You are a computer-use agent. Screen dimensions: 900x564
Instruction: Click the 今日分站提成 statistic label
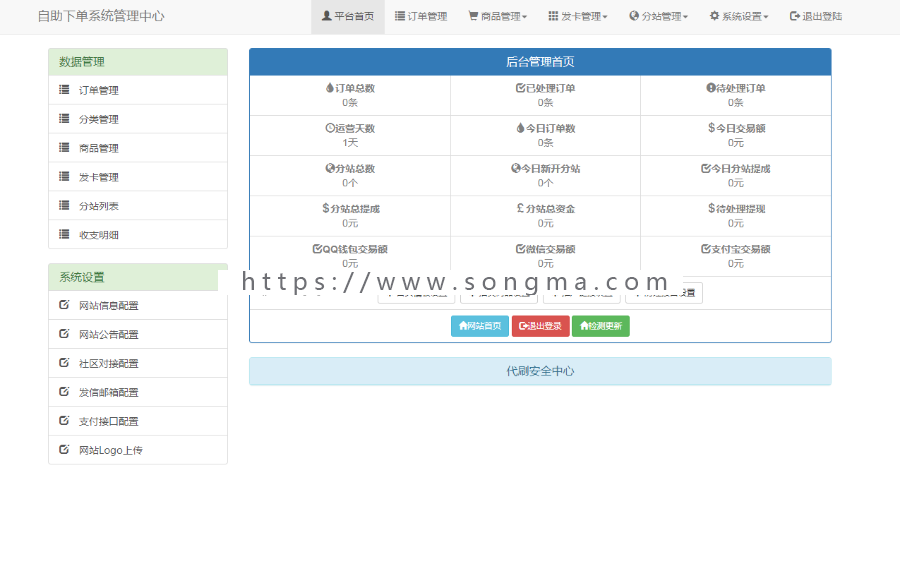pyautogui.click(x=741, y=169)
